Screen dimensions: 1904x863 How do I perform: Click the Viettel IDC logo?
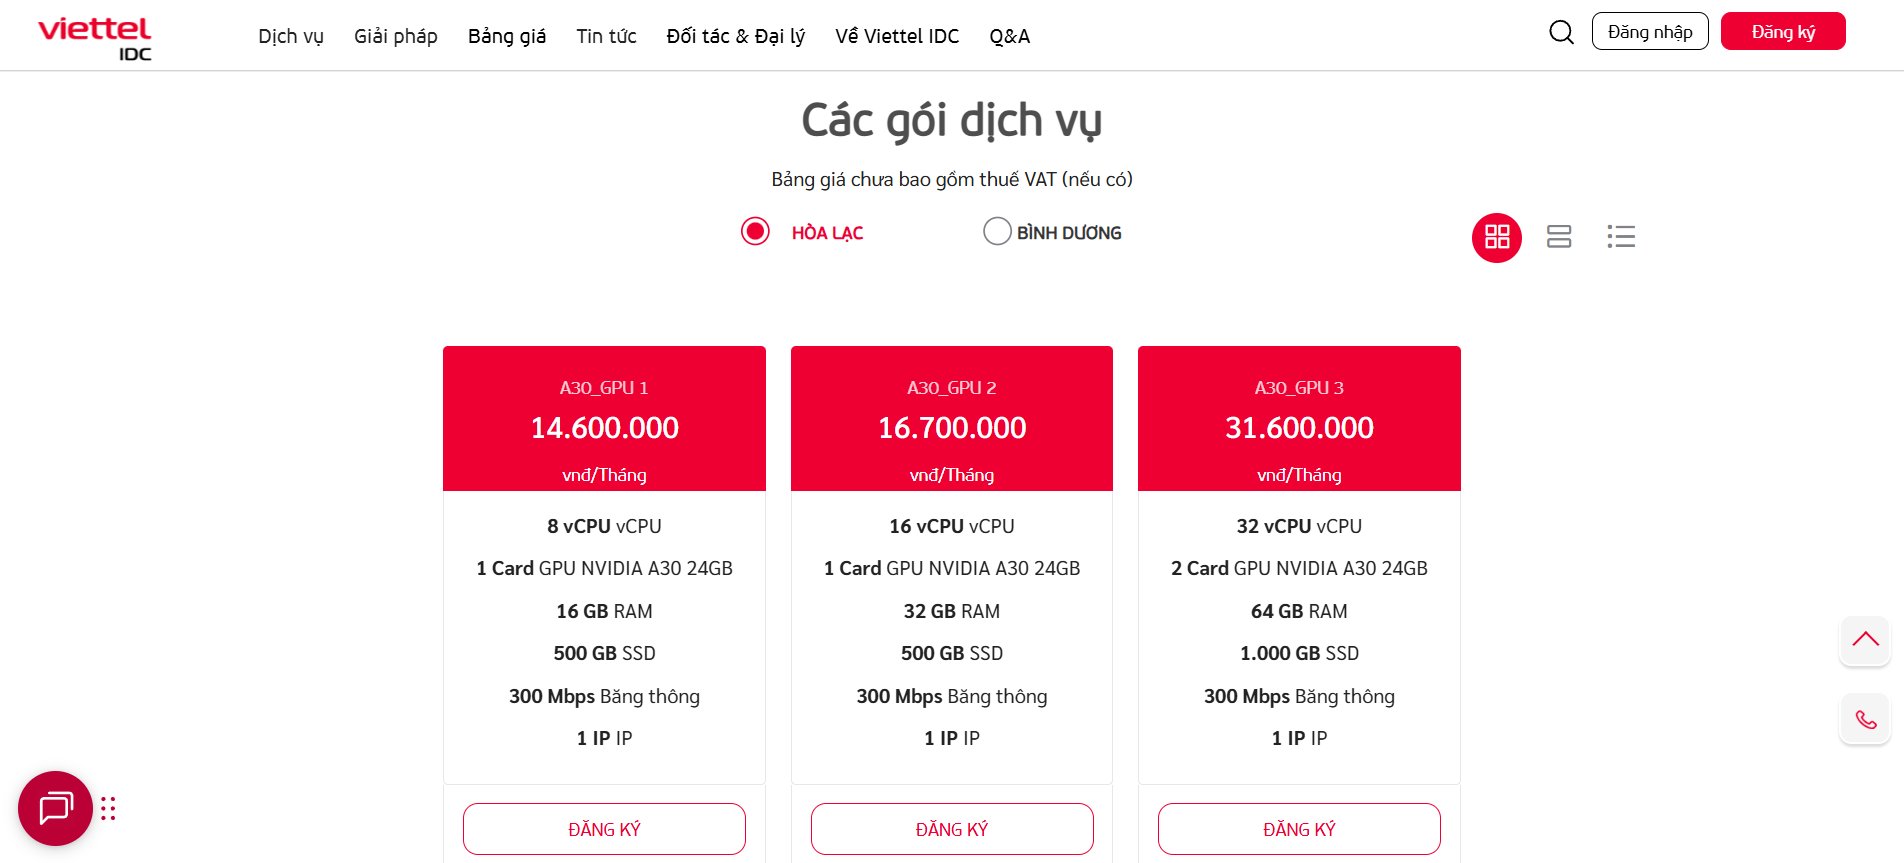(95, 38)
